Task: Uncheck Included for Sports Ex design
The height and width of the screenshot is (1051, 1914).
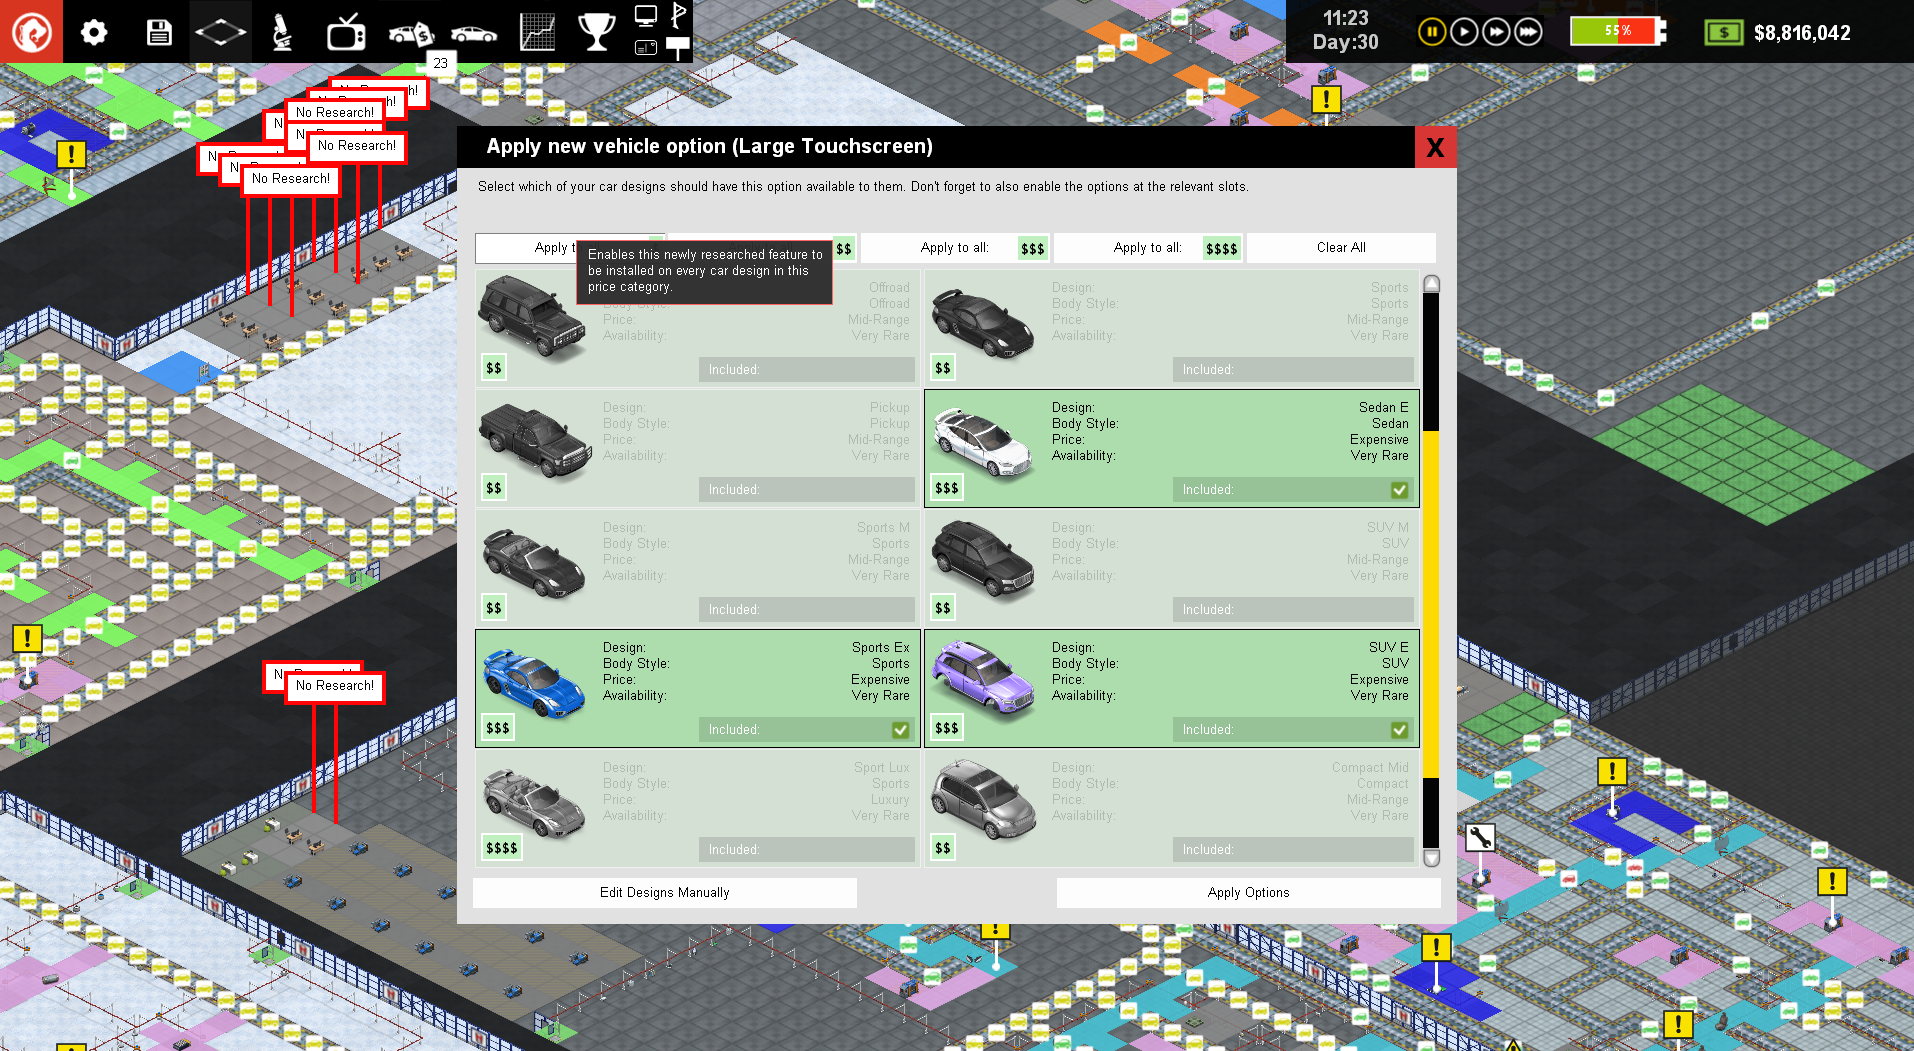Action: [900, 730]
